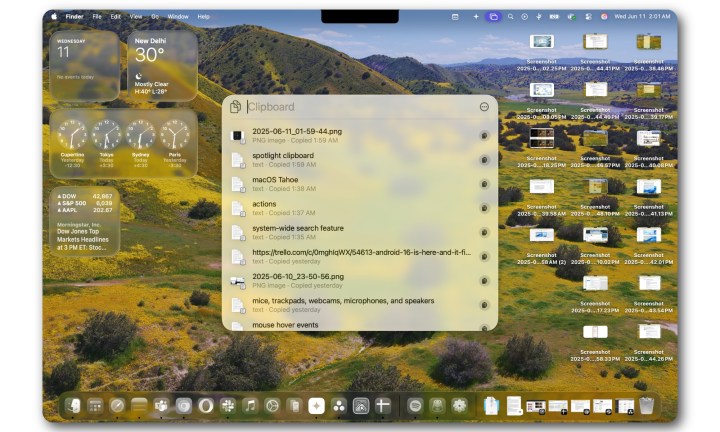Open Trash in the Dock
The height and width of the screenshot is (432, 720).
[647, 405]
